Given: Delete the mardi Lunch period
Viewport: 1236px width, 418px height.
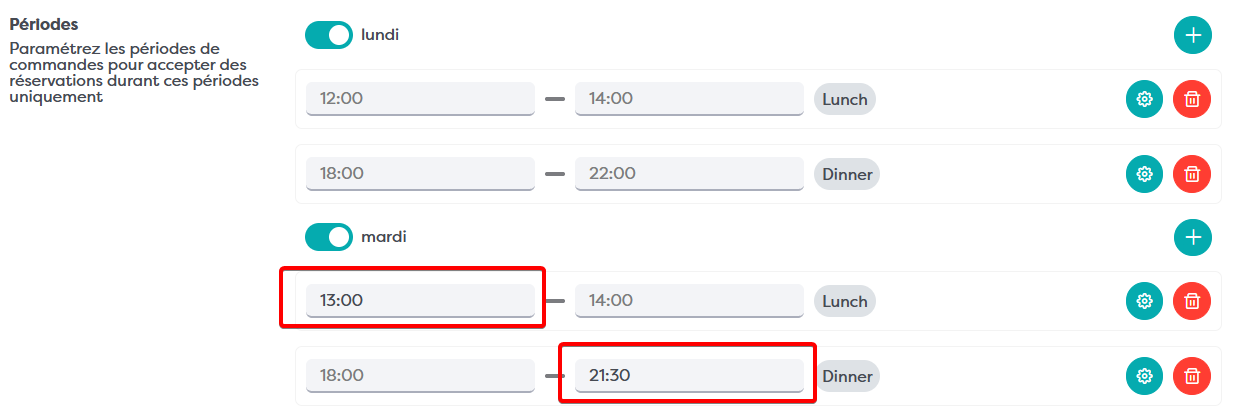Looking at the screenshot, I should [1192, 301].
